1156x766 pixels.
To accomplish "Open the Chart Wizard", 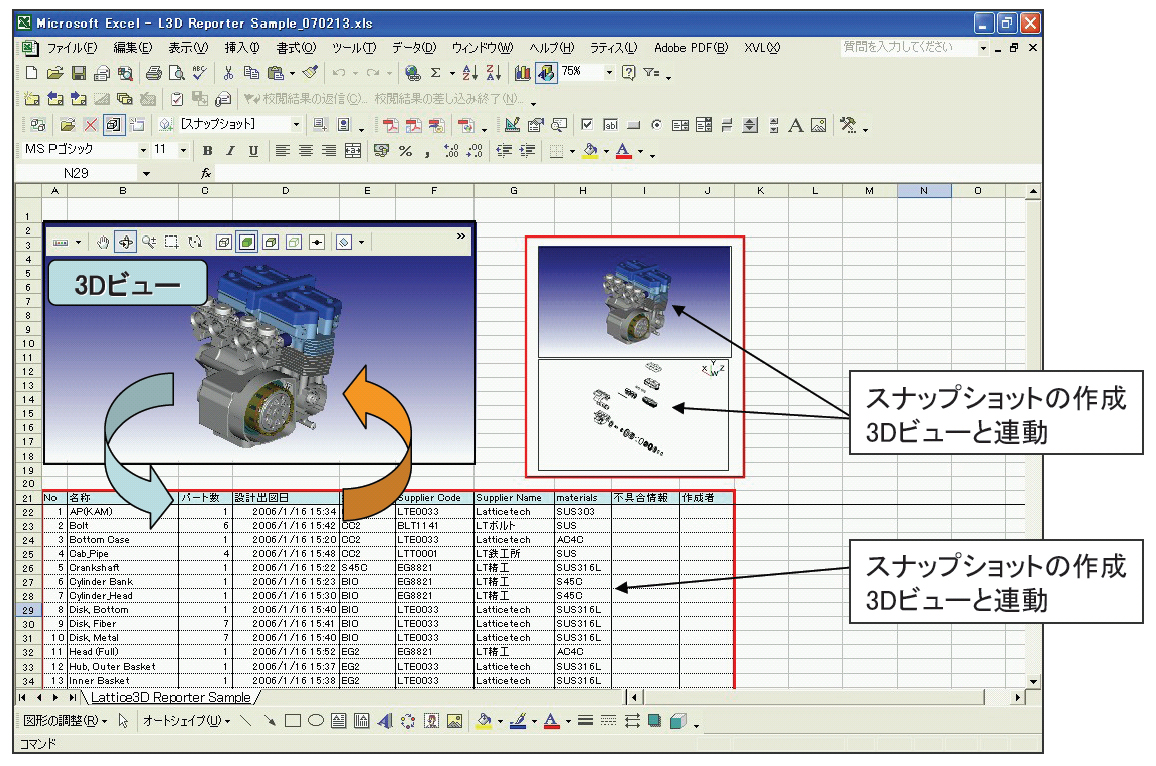I will point(523,73).
